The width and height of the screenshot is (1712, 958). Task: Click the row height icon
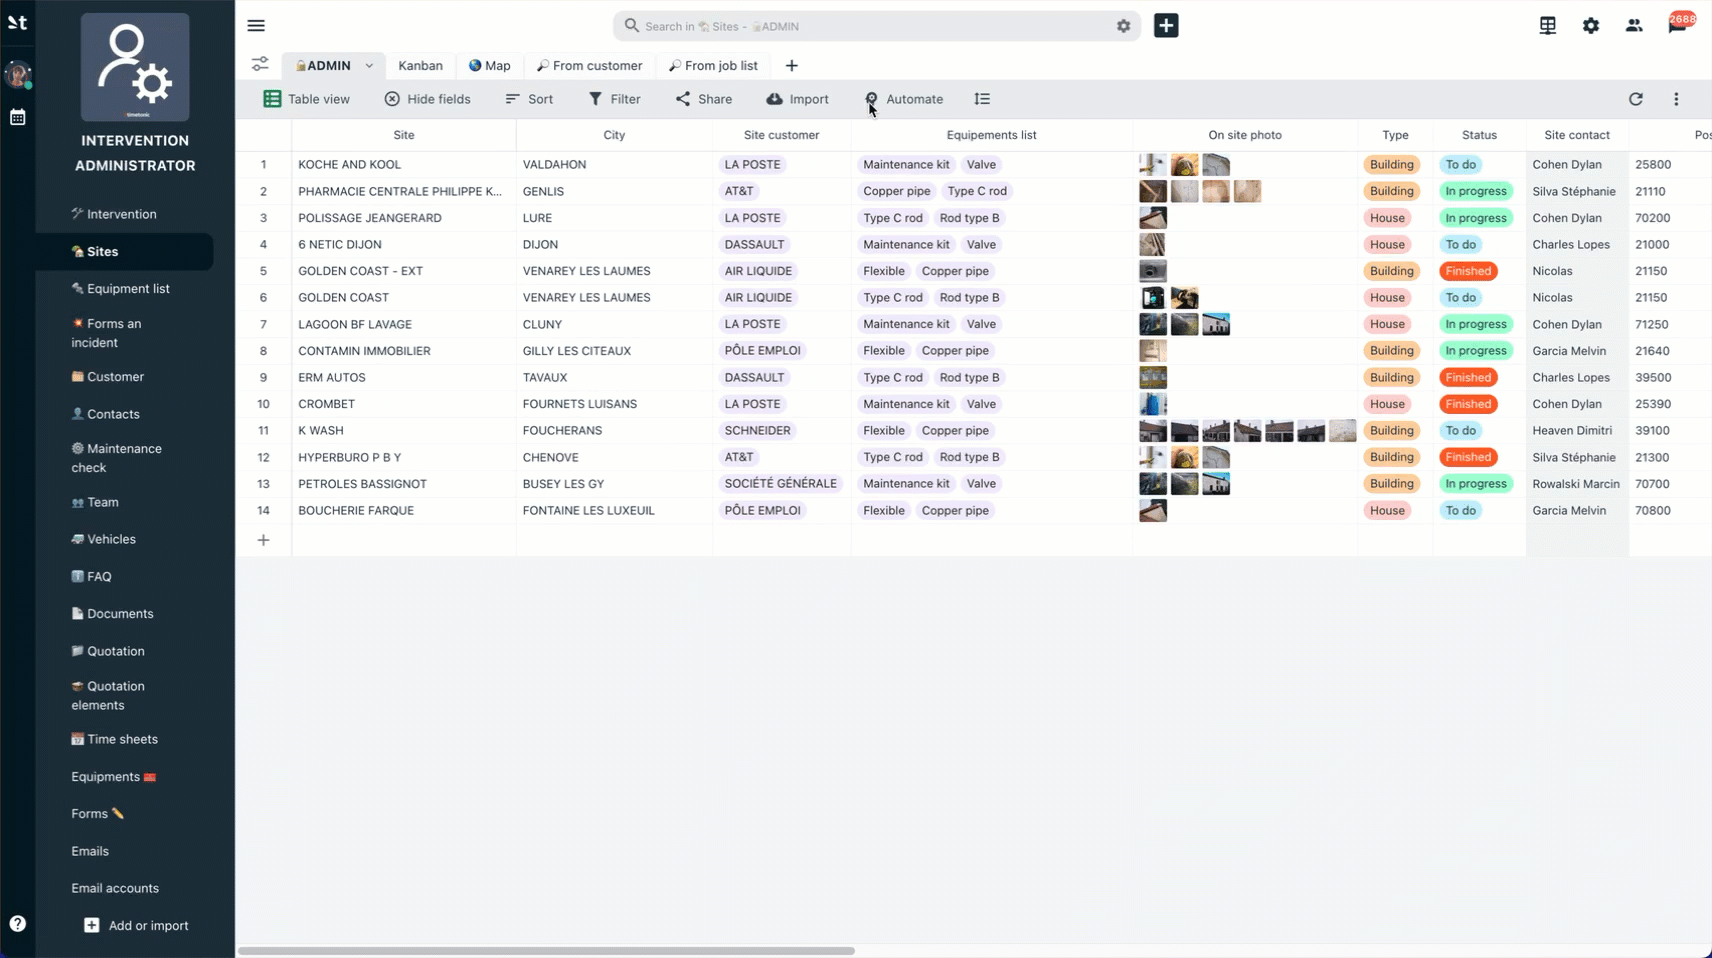[982, 99]
